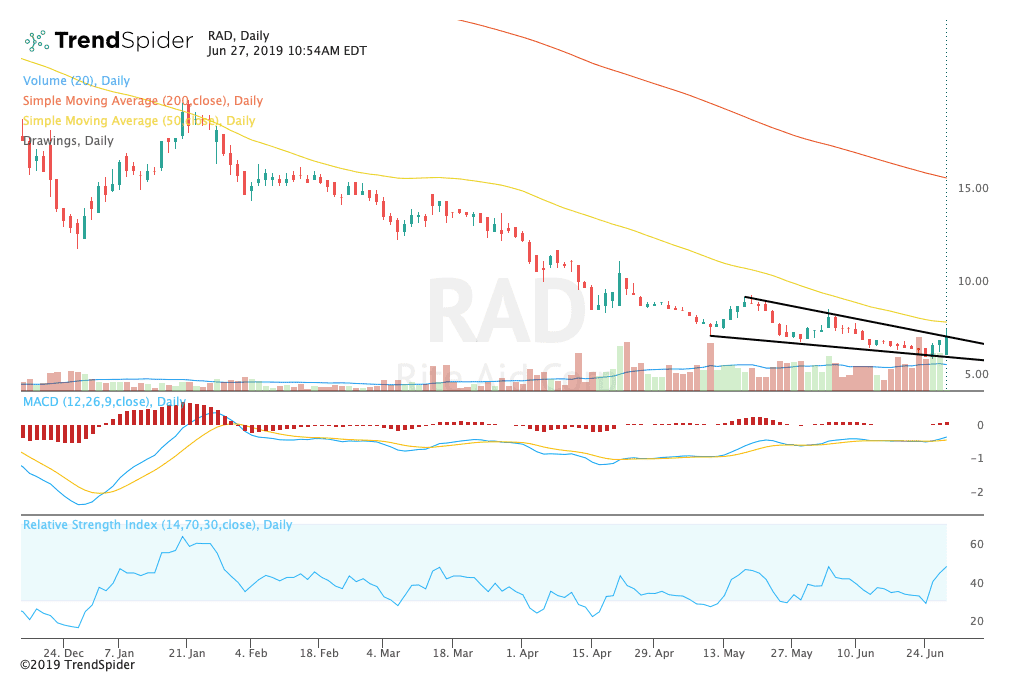
Task: Click the '24. Dec' date axis label
Action: click(63, 653)
